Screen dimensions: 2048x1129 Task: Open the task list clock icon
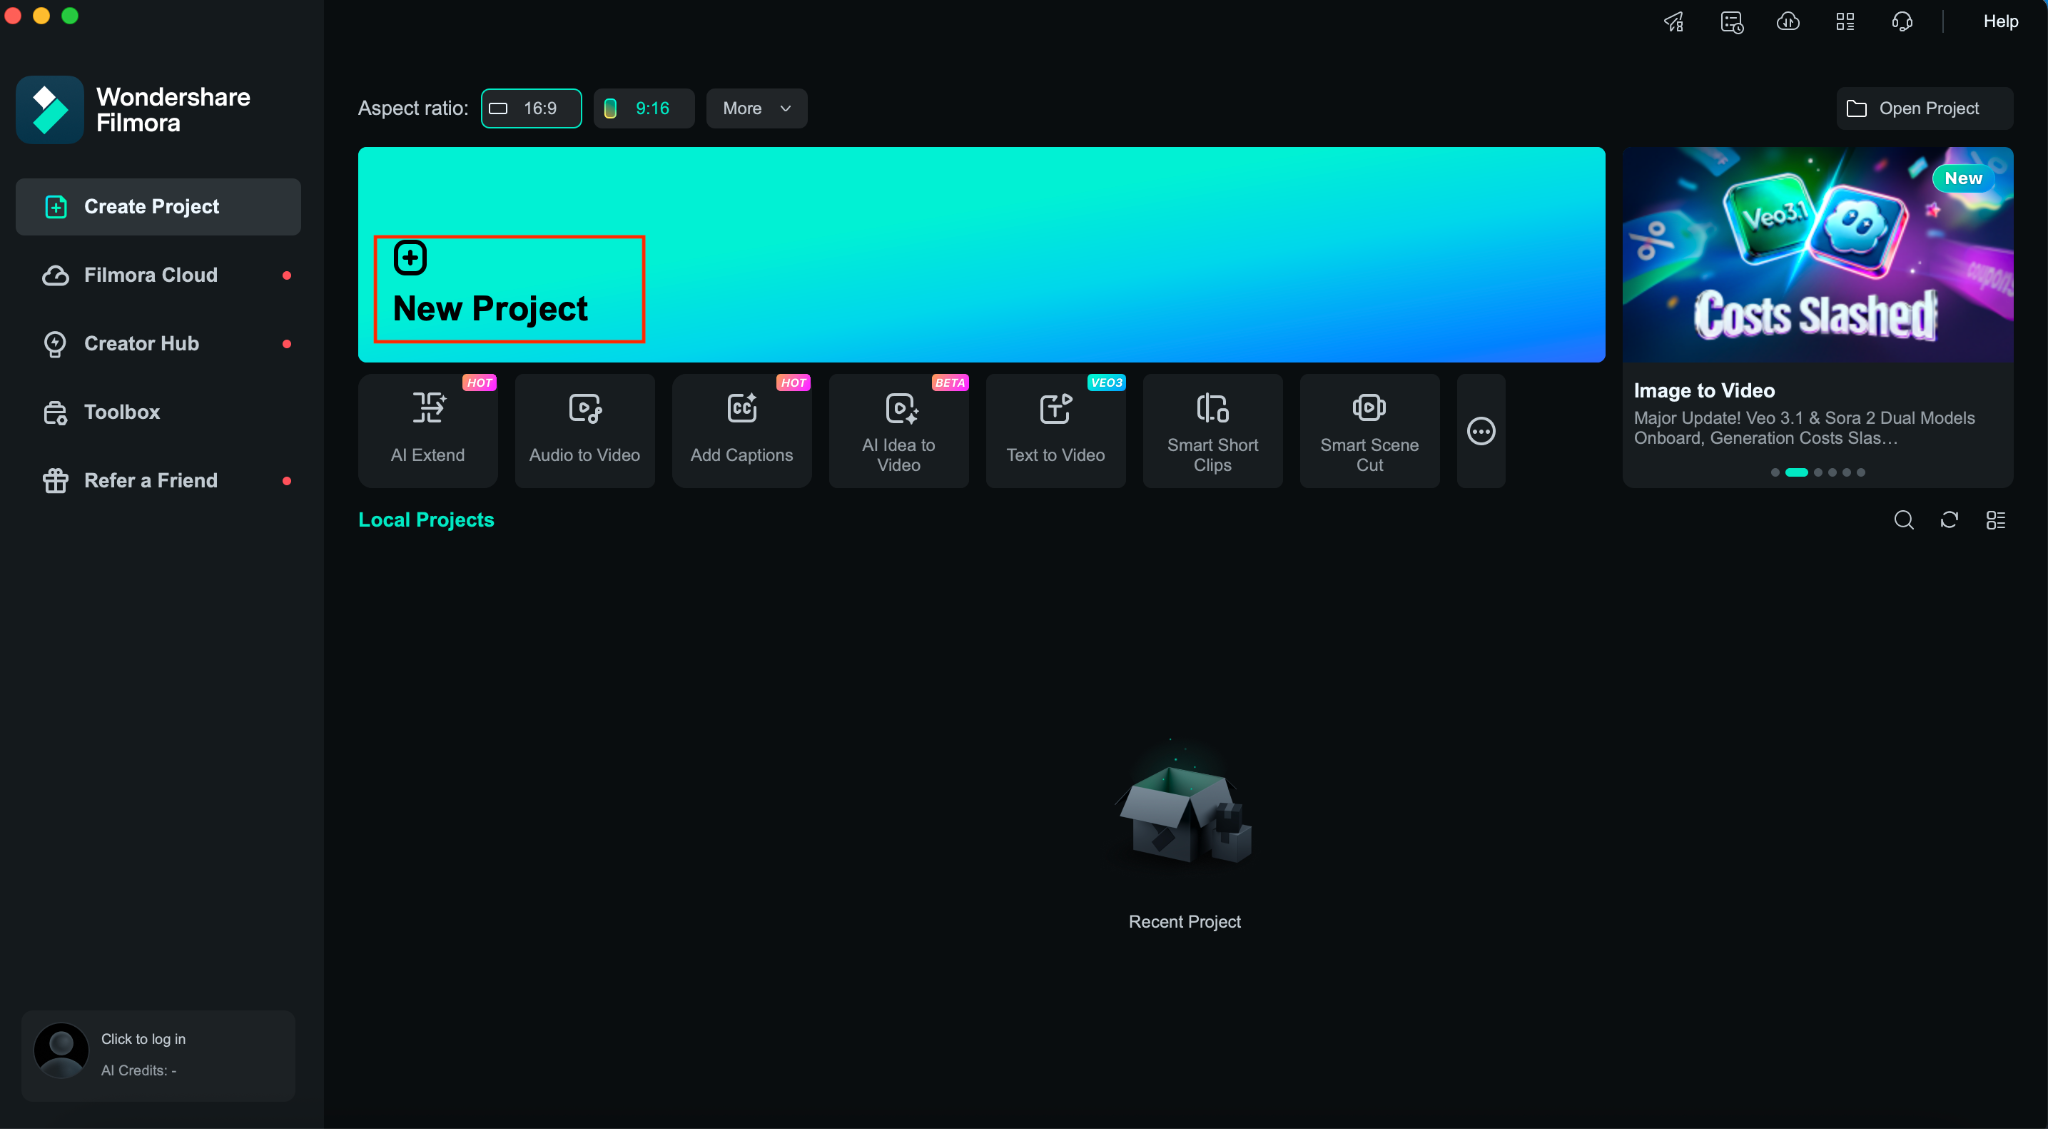click(x=1732, y=22)
